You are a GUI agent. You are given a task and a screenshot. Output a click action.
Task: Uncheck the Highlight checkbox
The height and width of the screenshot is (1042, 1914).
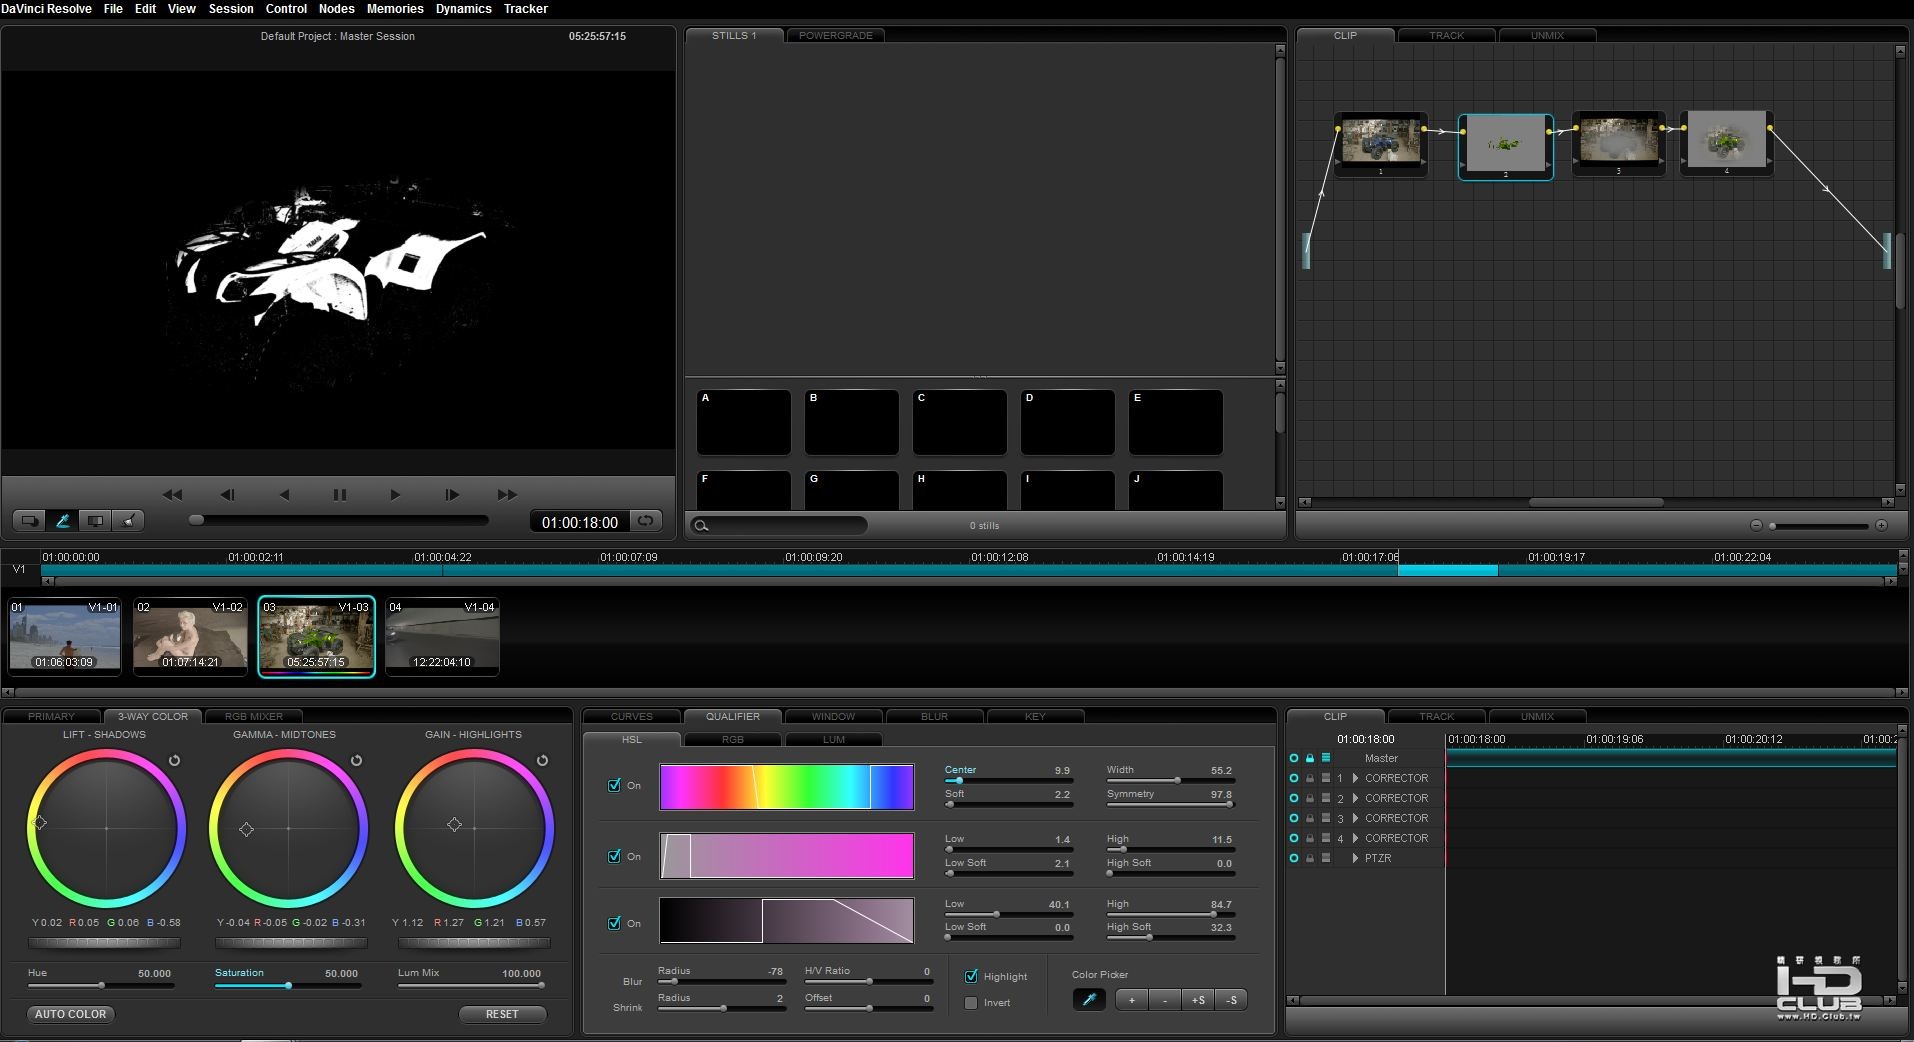click(971, 976)
